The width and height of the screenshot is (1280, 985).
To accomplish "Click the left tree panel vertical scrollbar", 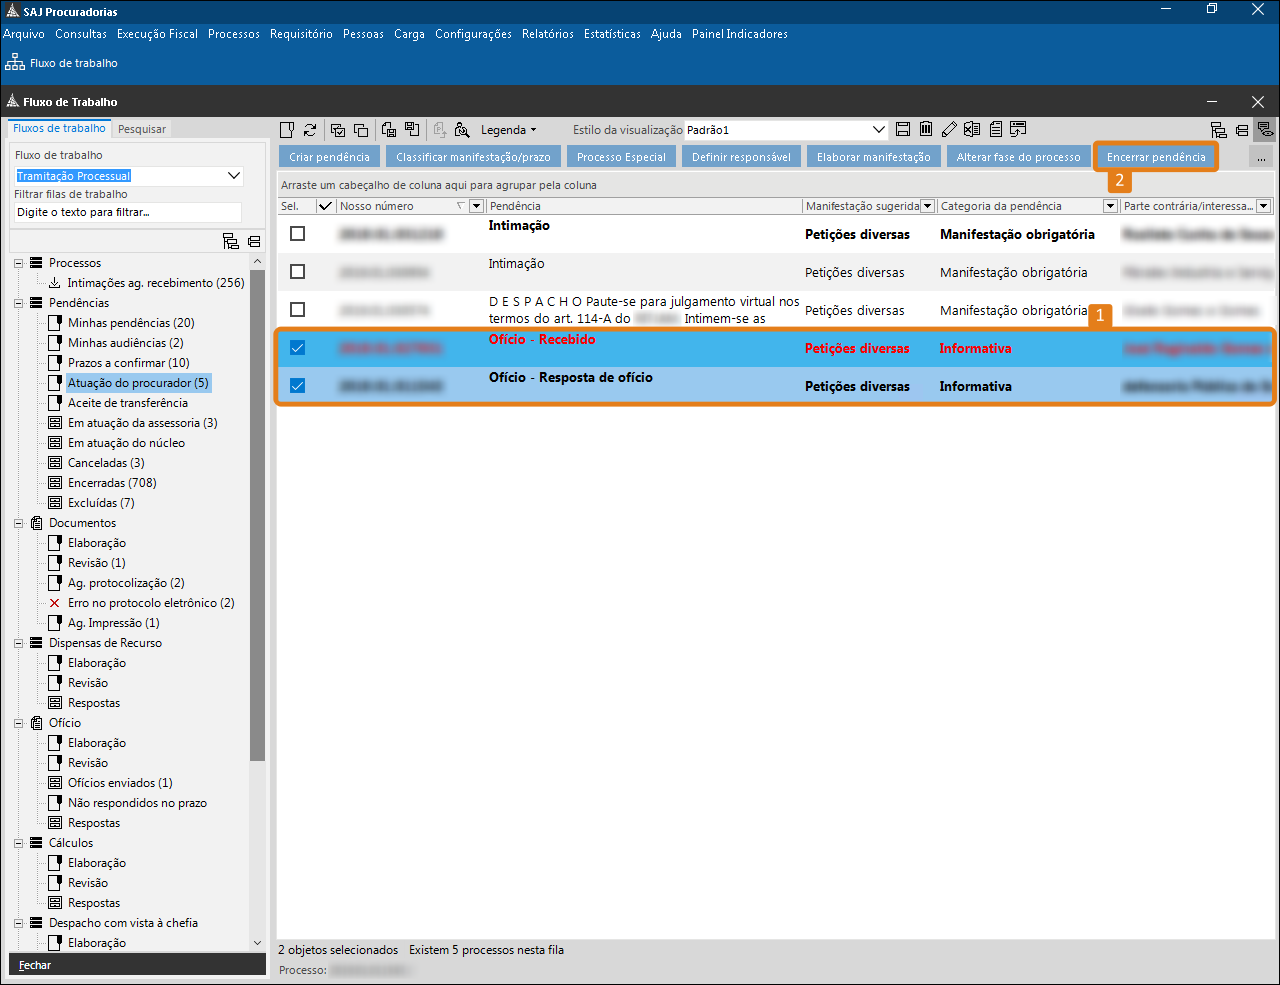I will coord(257,500).
